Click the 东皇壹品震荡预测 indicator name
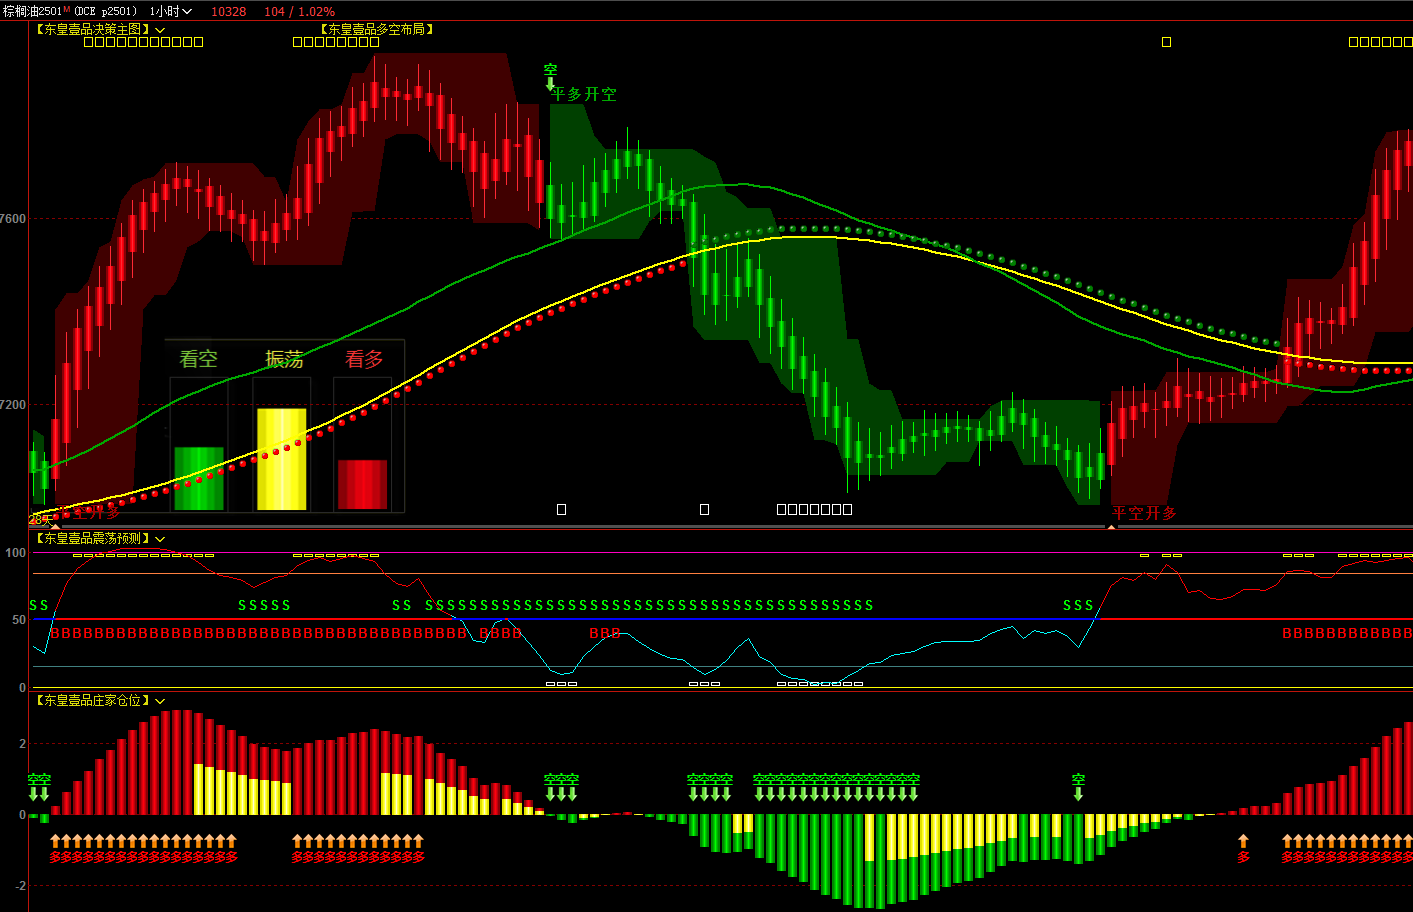This screenshot has height=912, width=1413. (x=93, y=538)
